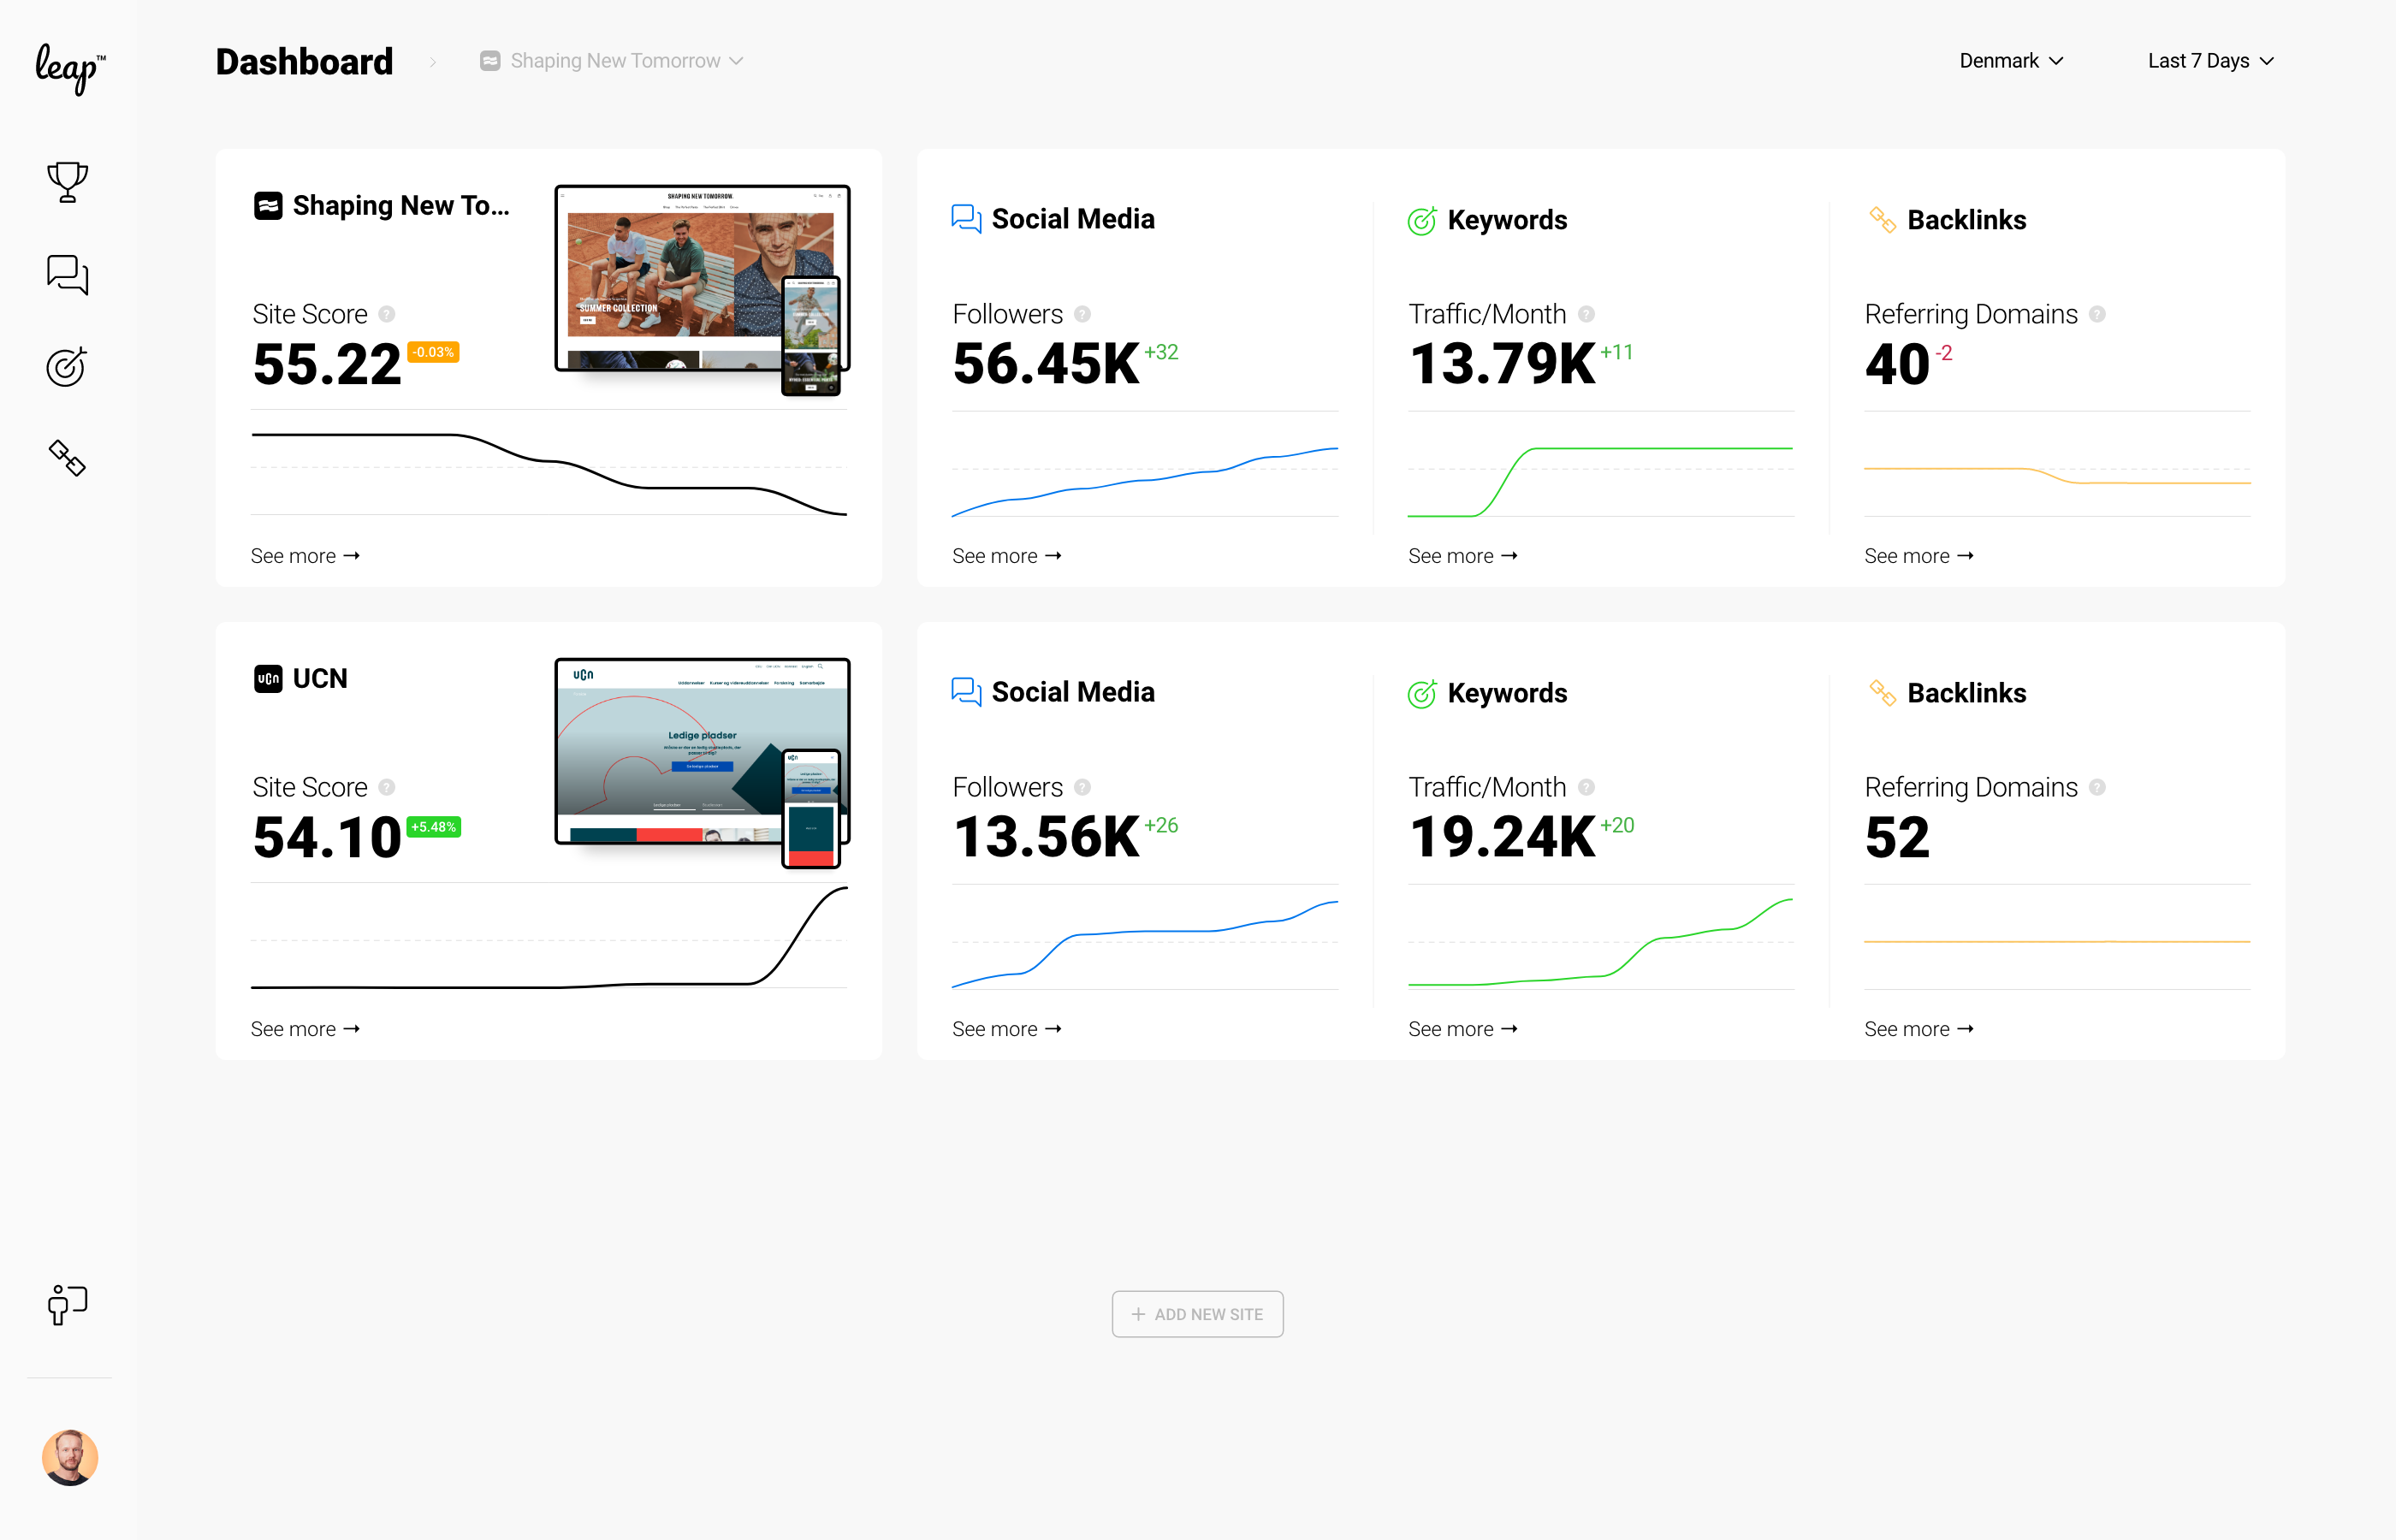Click See more under 13.79K traffic

point(1462,556)
